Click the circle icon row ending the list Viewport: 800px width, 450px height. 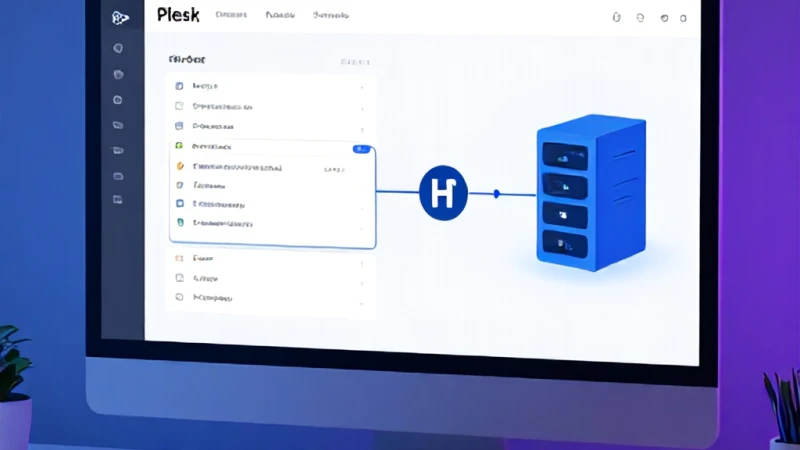coord(270,297)
